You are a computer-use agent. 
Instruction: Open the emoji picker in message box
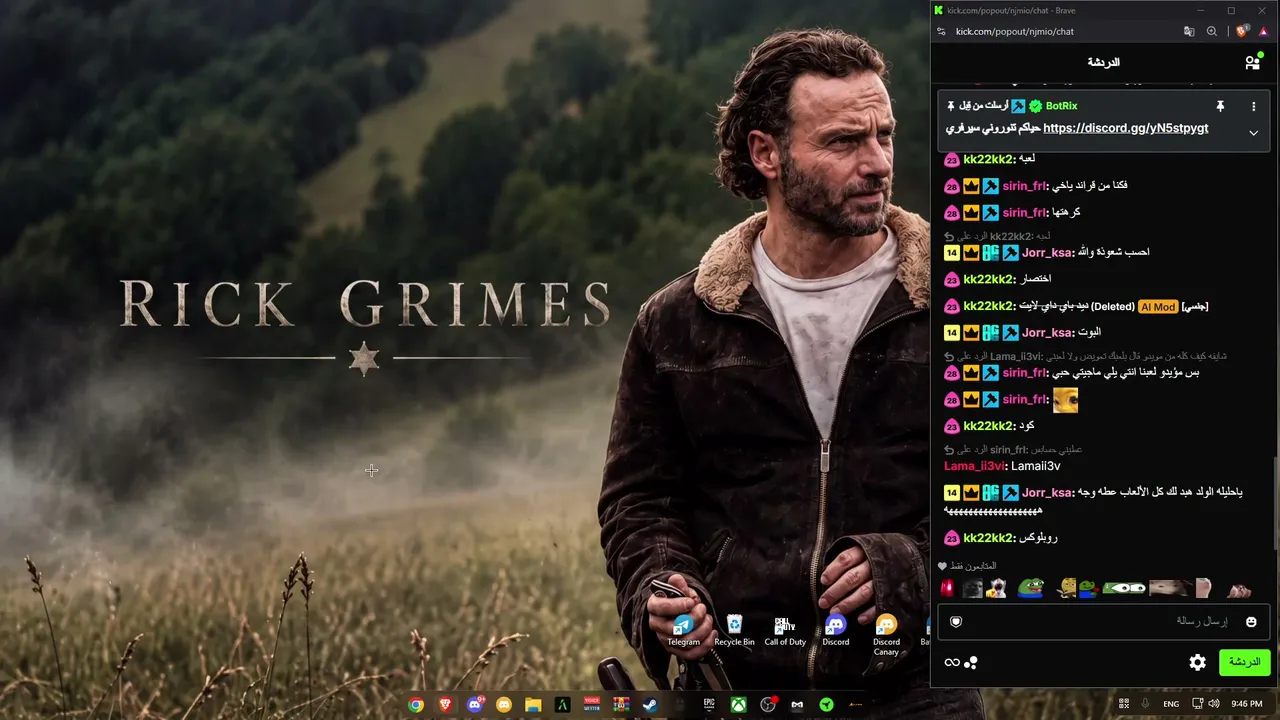coord(1251,622)
